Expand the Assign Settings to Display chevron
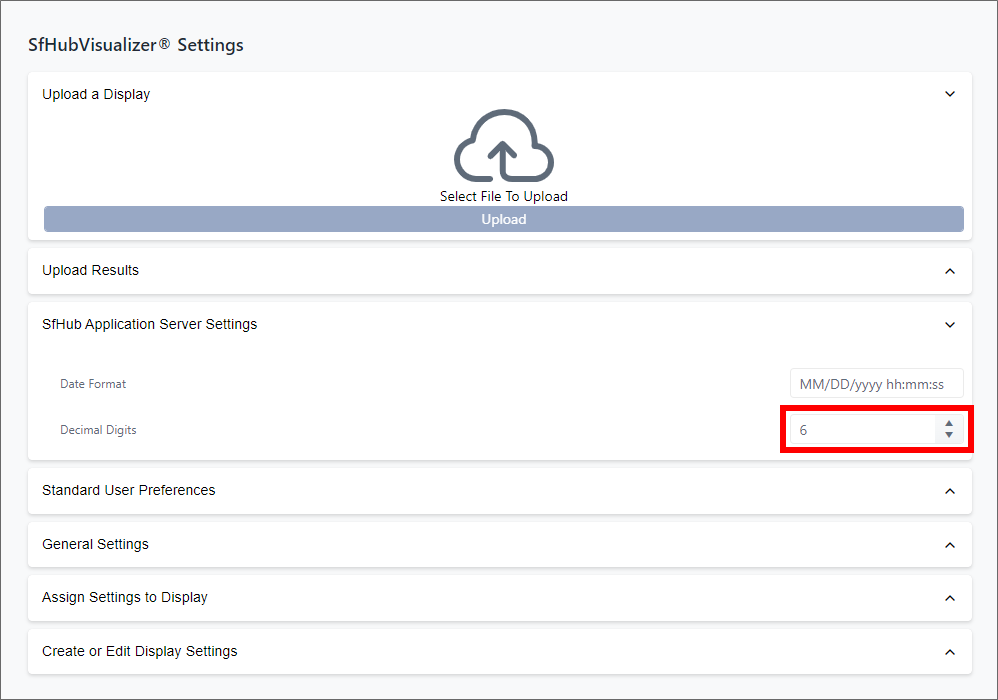Viewport: 998px width, 700px height. 949,598
